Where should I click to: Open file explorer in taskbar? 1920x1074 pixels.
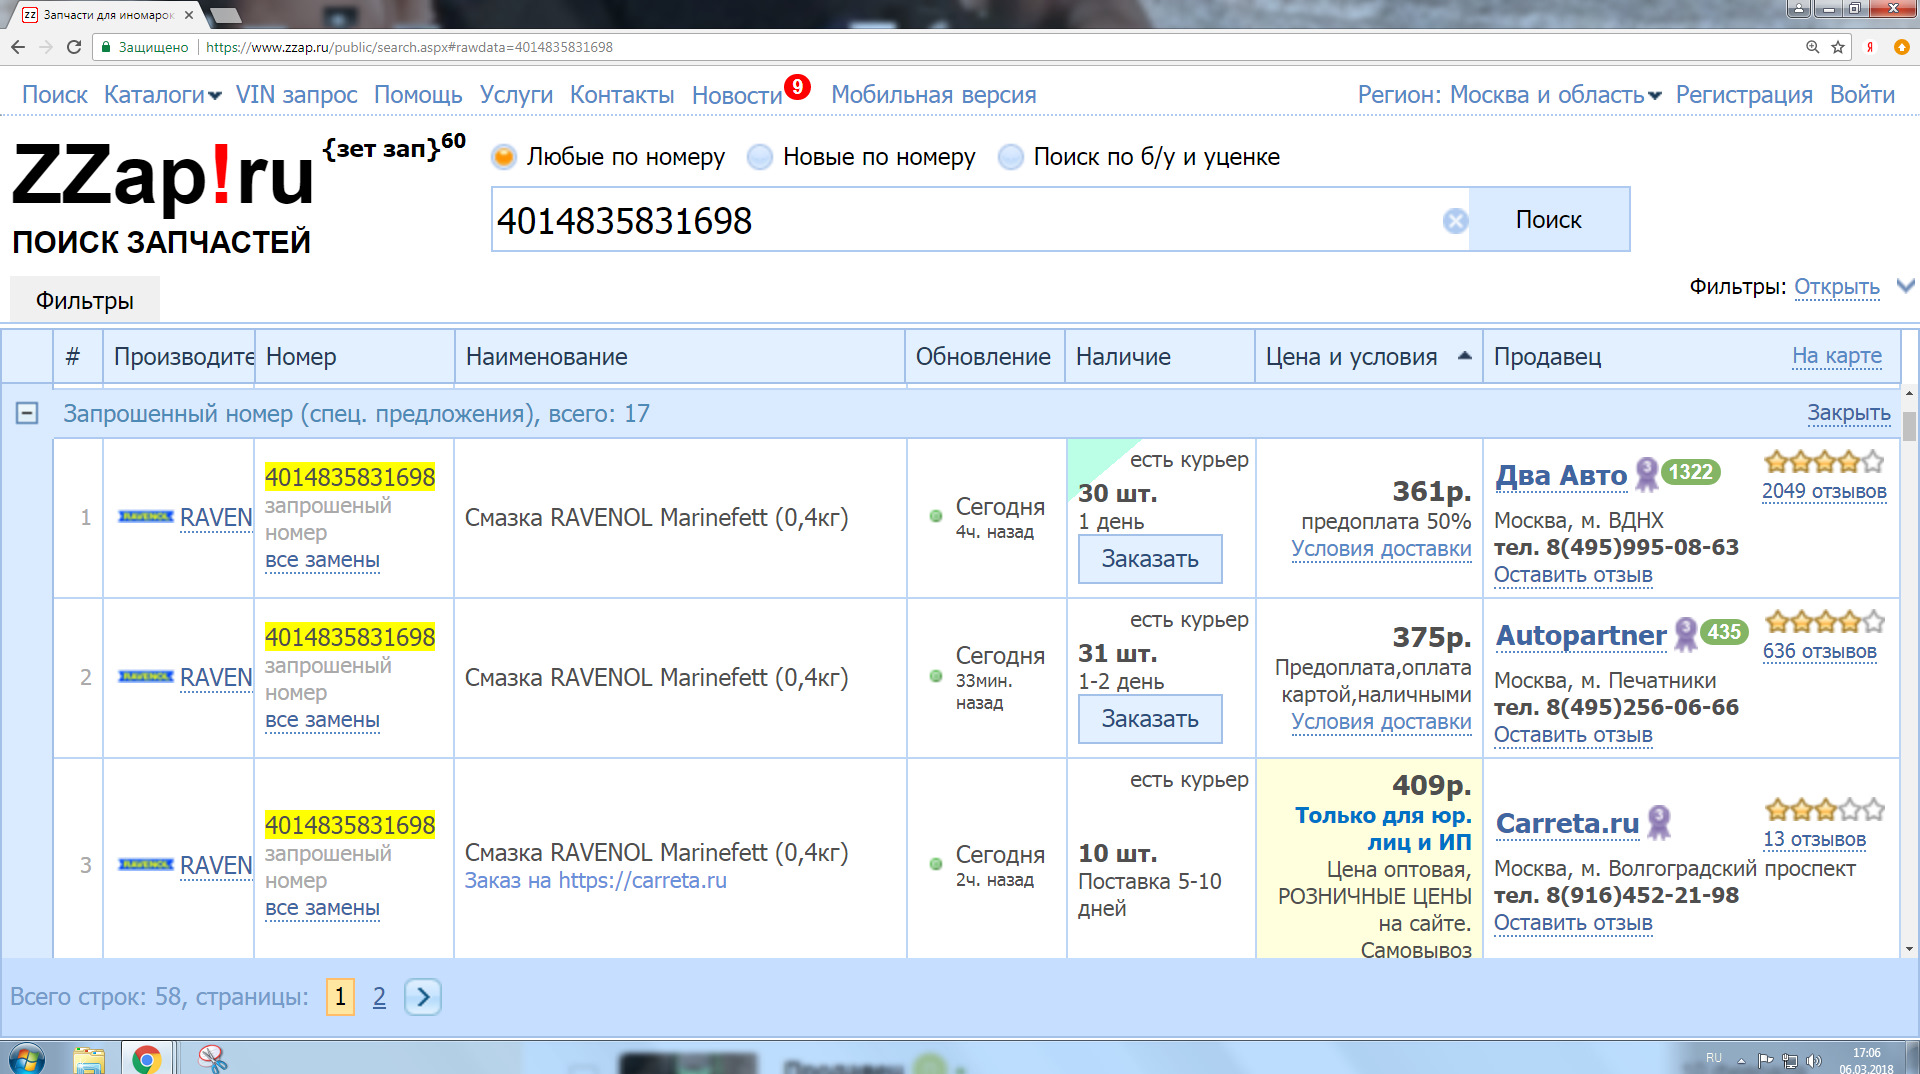coord(89,1058)
